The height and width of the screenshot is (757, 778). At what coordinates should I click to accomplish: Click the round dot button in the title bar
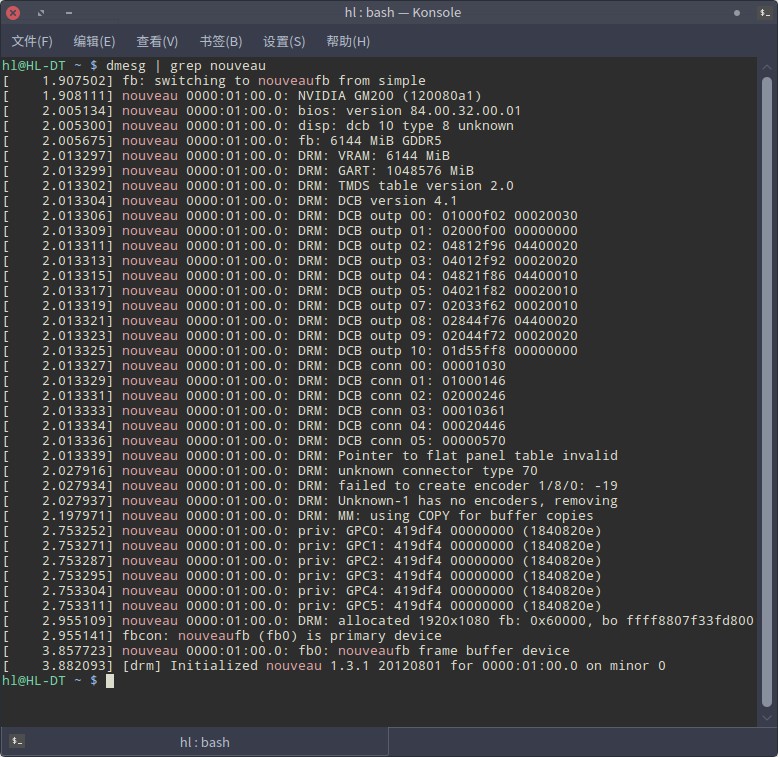(x=737, y=13)
